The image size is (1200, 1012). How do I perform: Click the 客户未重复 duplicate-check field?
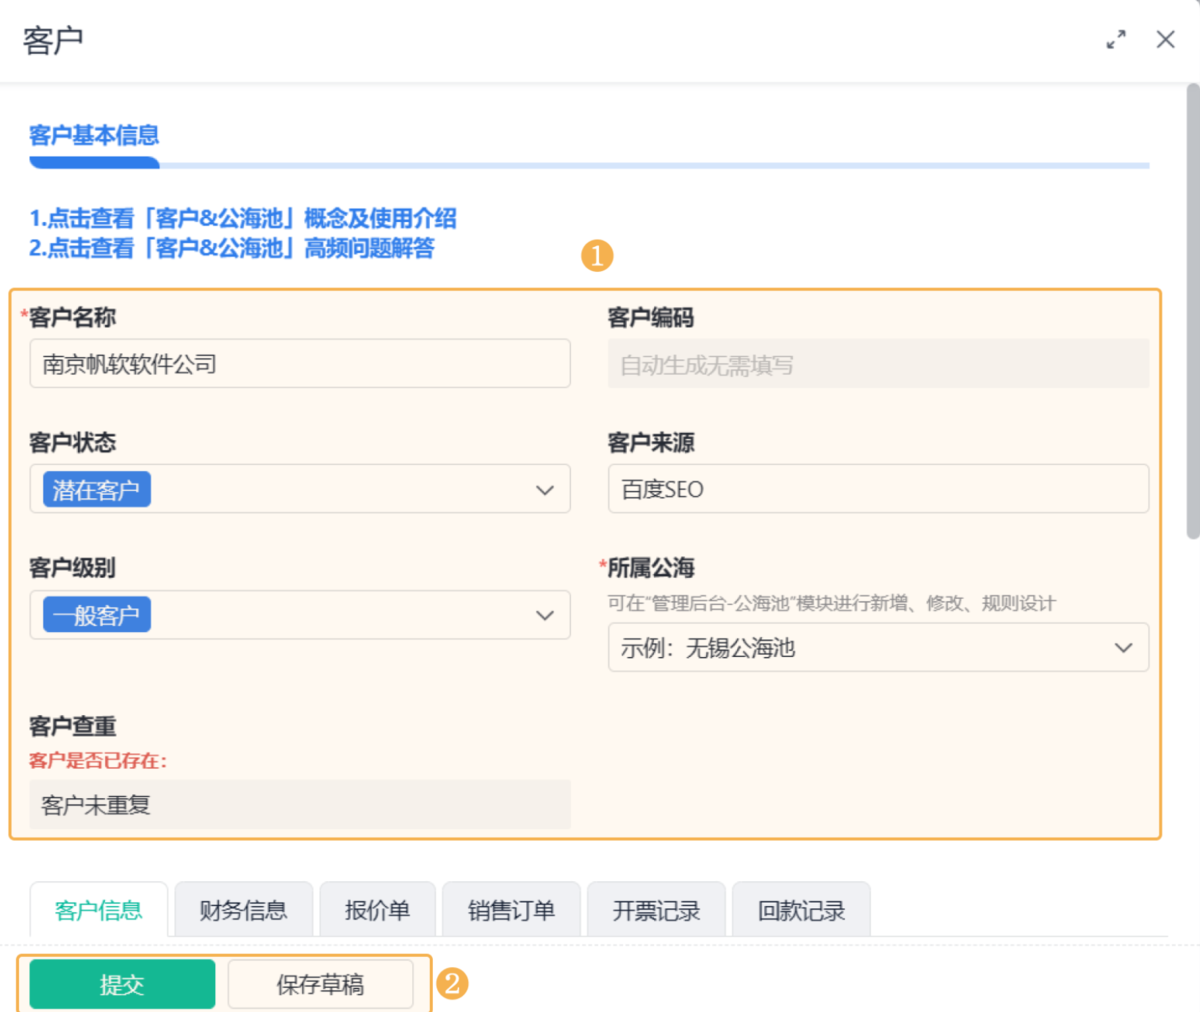[300, 804]
